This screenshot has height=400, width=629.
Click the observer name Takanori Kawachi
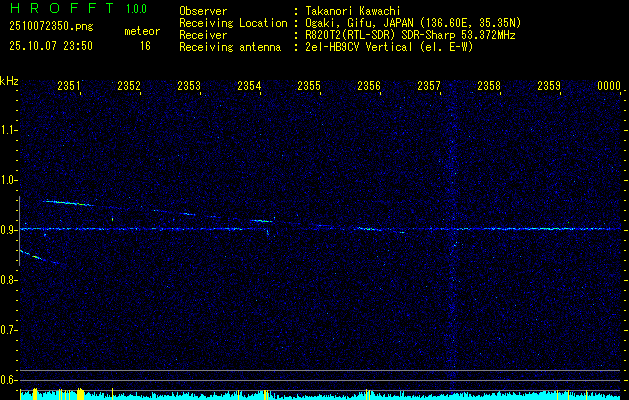pos(351,11)
